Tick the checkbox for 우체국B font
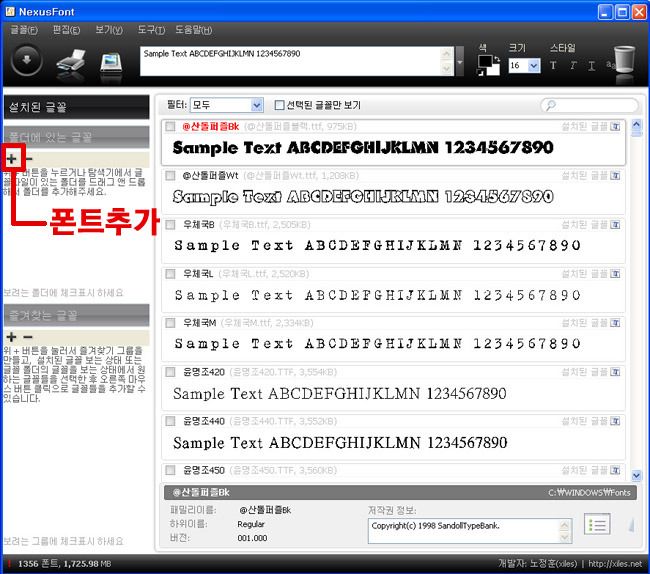Viewport: 650px width, 574px height. (170, 225)
